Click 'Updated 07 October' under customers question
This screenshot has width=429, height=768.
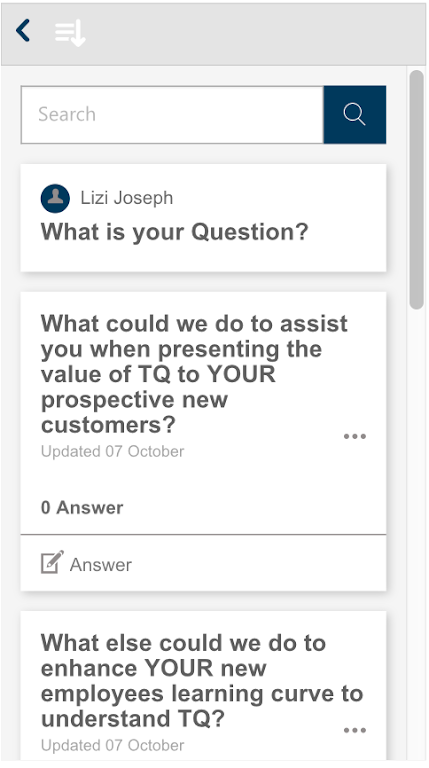(113, 451)
